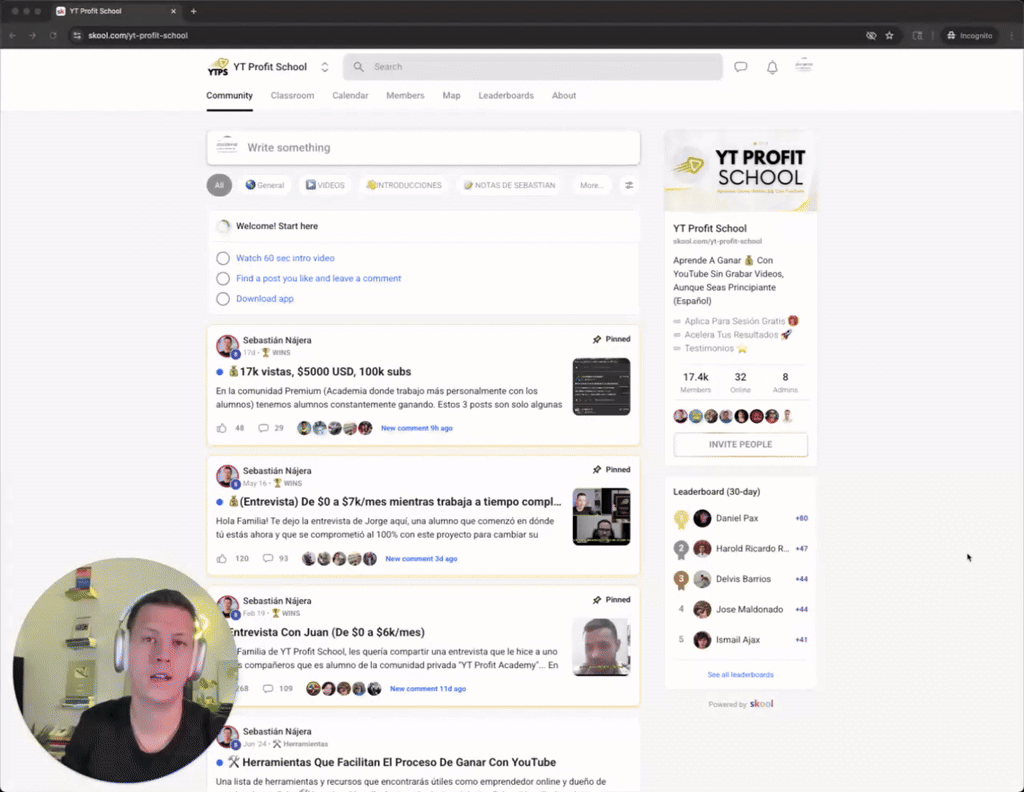Open Jose Maldonado leaderboard profile
Image resolution: width=1024 pixels, height=792 pixels.
pyautogui.click(x=749, y=610)
